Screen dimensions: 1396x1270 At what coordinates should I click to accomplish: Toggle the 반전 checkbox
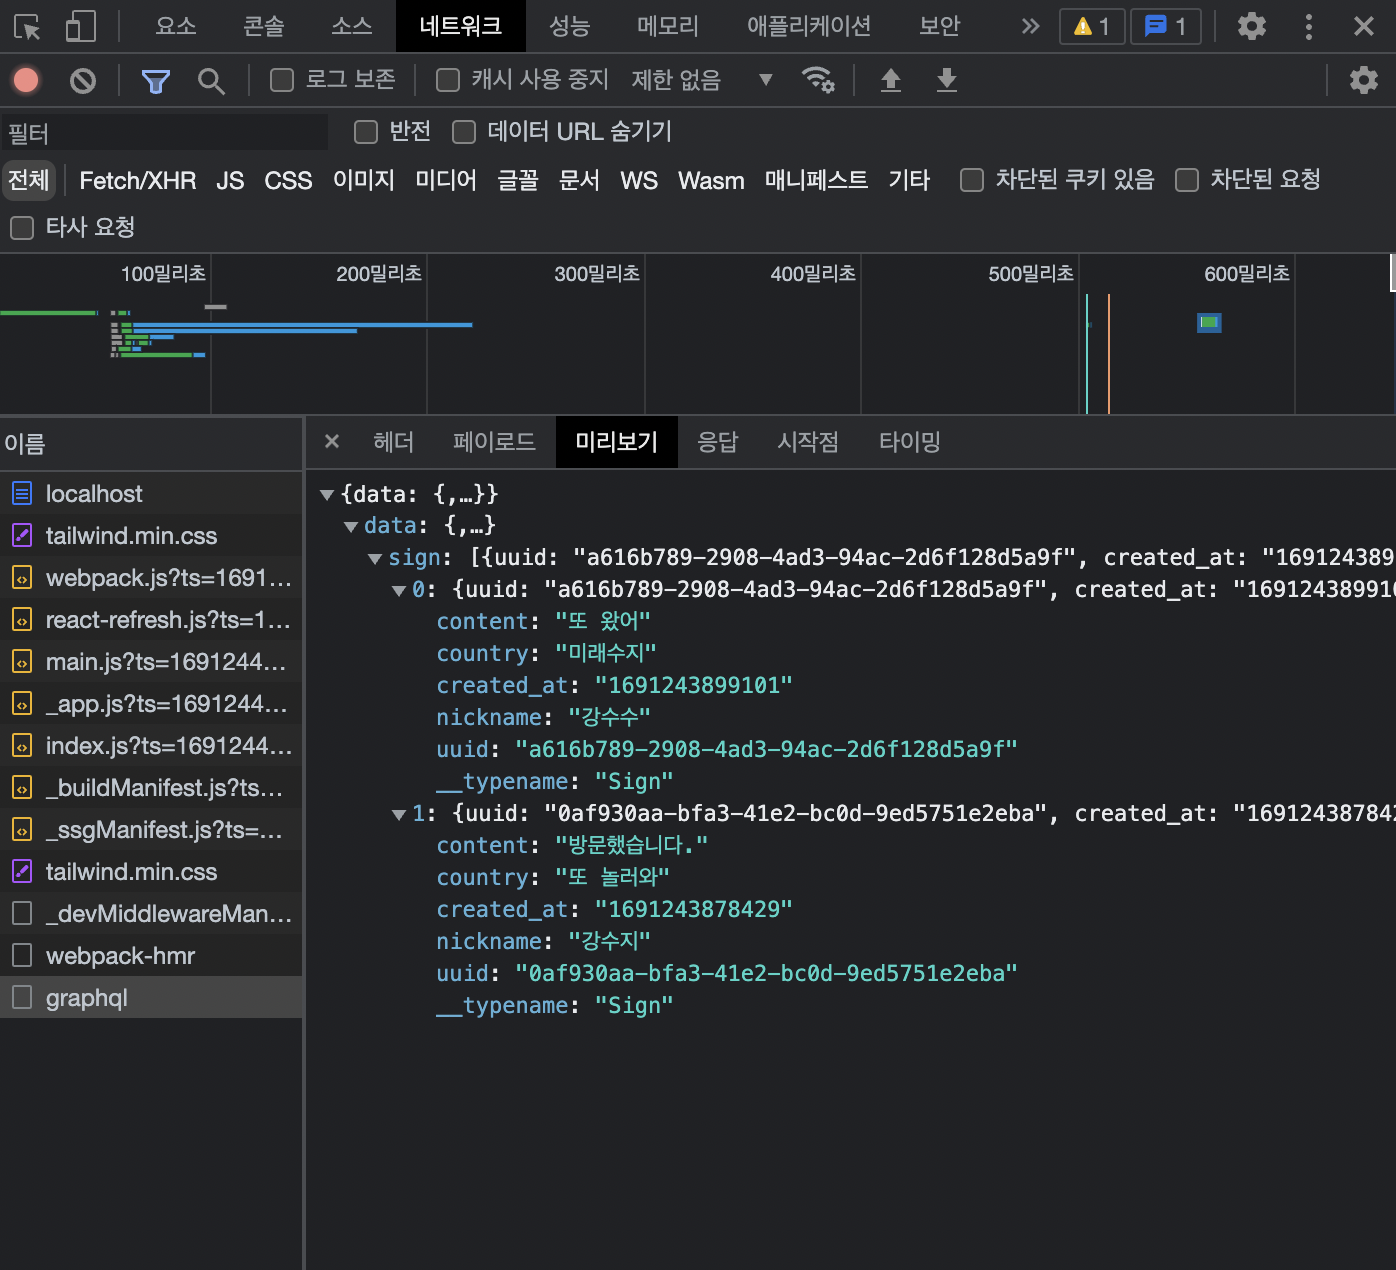pyautogui.click(x=366, y=131)
